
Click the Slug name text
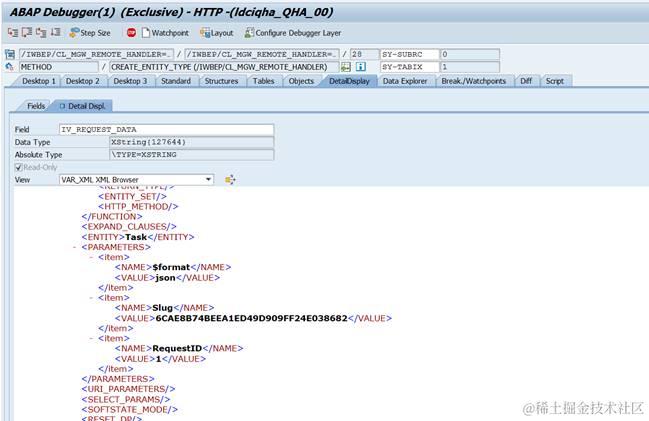pyautogui.click(x=162, y=308)
